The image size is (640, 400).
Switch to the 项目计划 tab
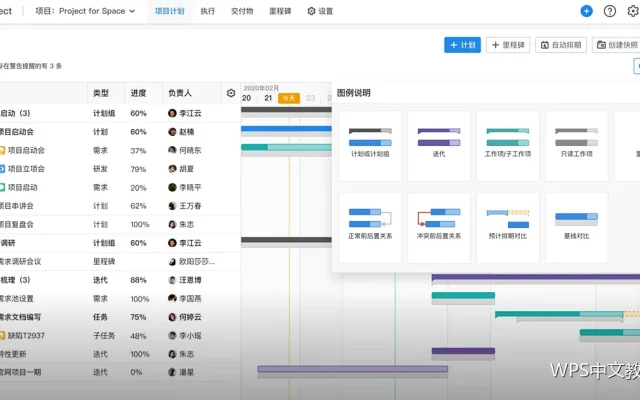169,11
